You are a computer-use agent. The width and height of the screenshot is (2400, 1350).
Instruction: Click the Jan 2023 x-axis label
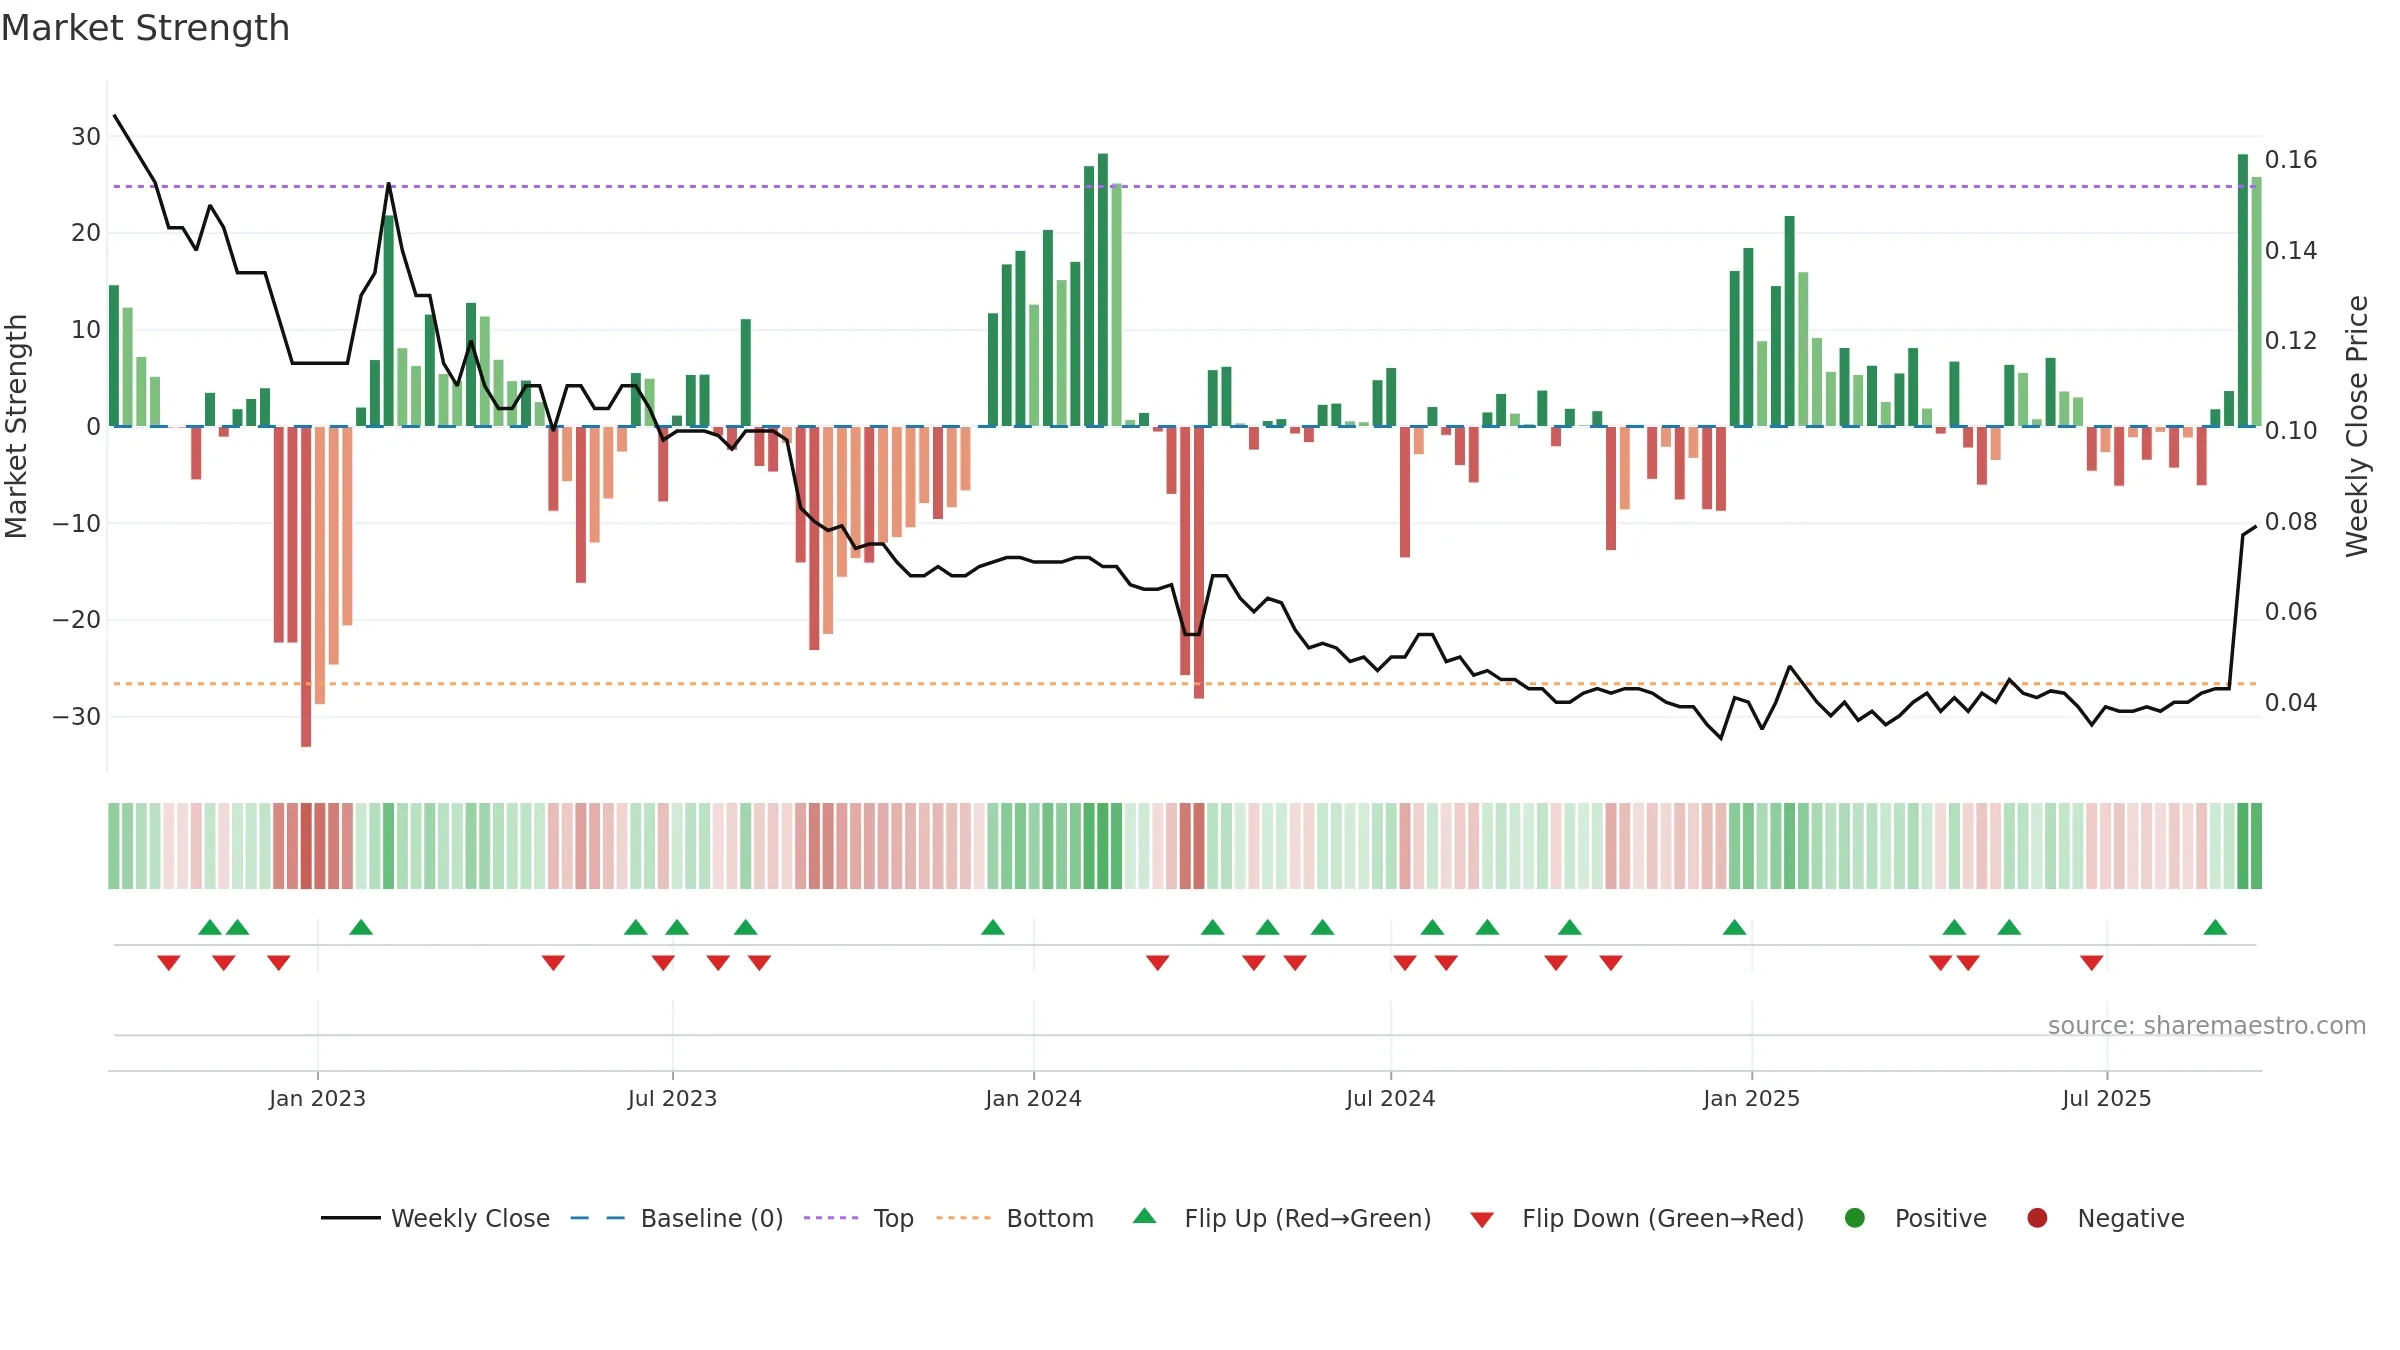317,1098
